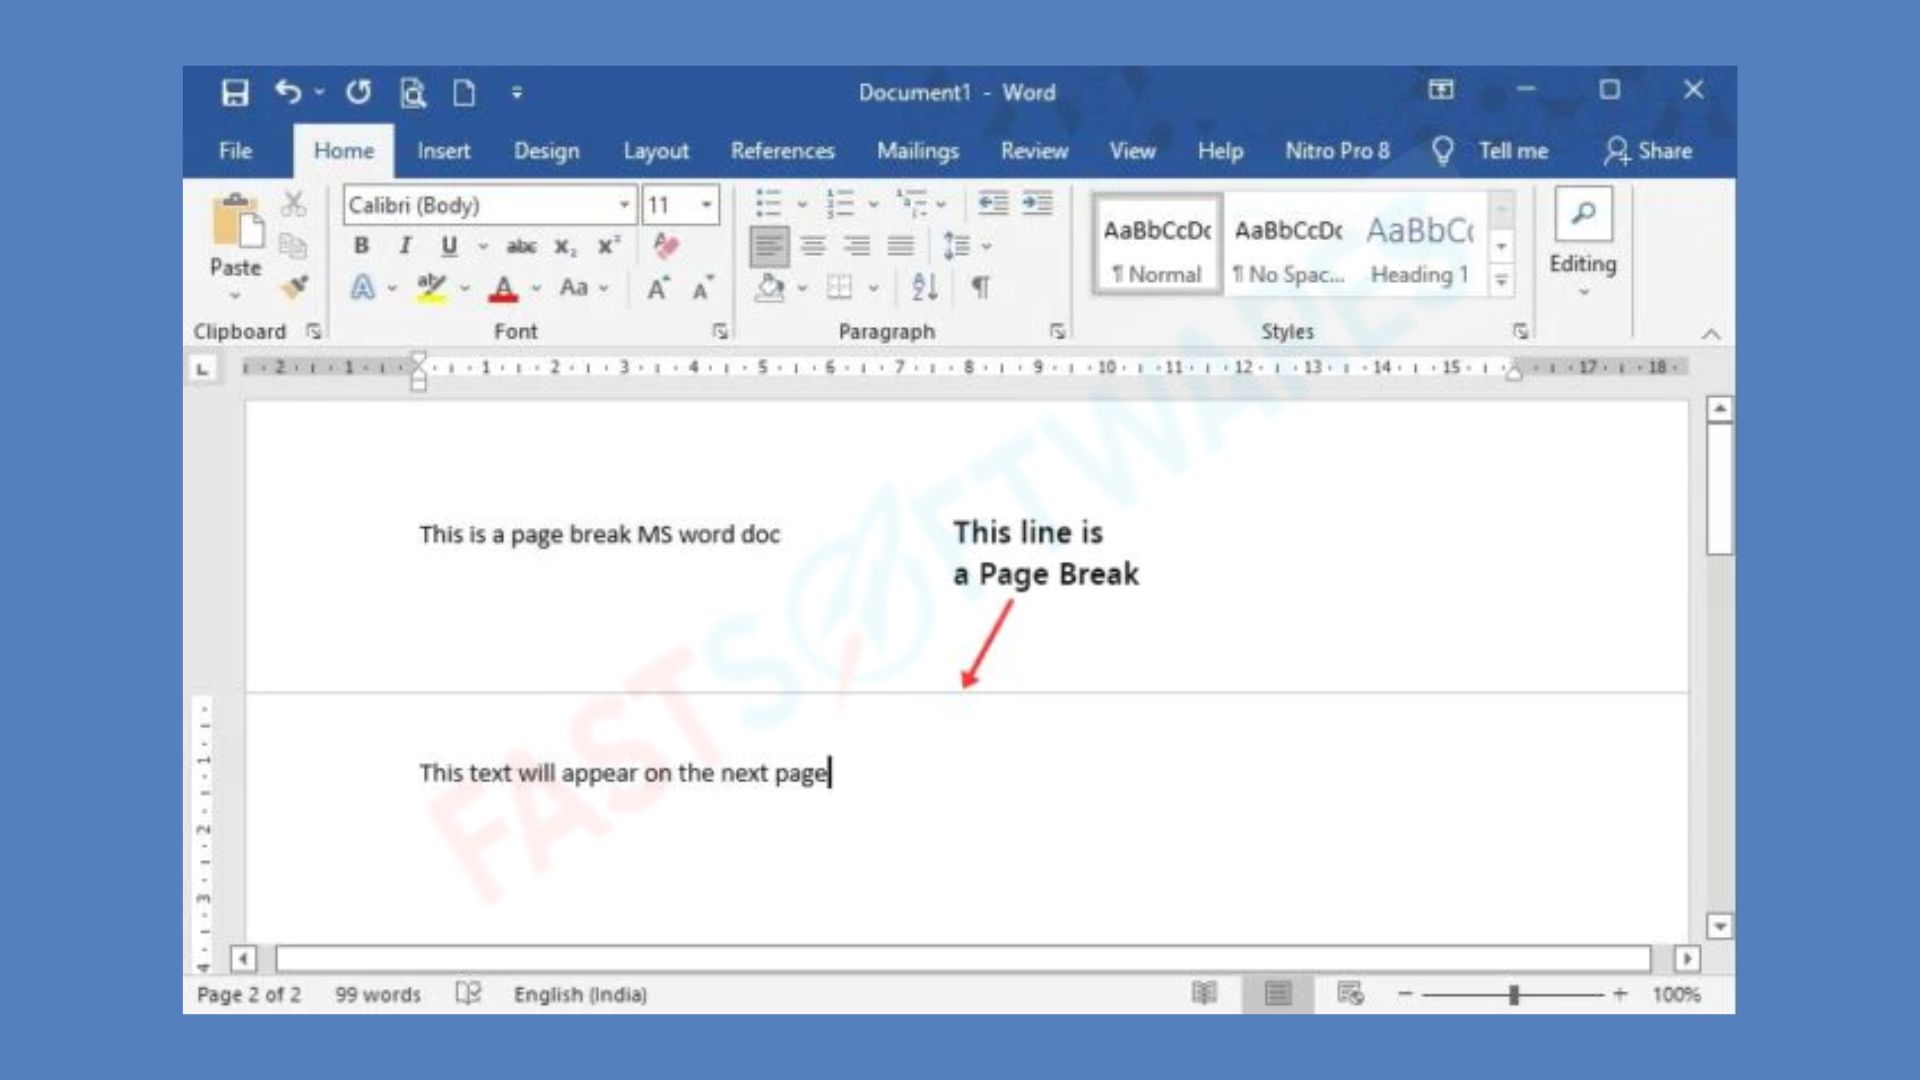Viewport: 1920px width, 1080px height.
Task: Open the font size 11 dropdown
Action: click(x=706, y=205)
